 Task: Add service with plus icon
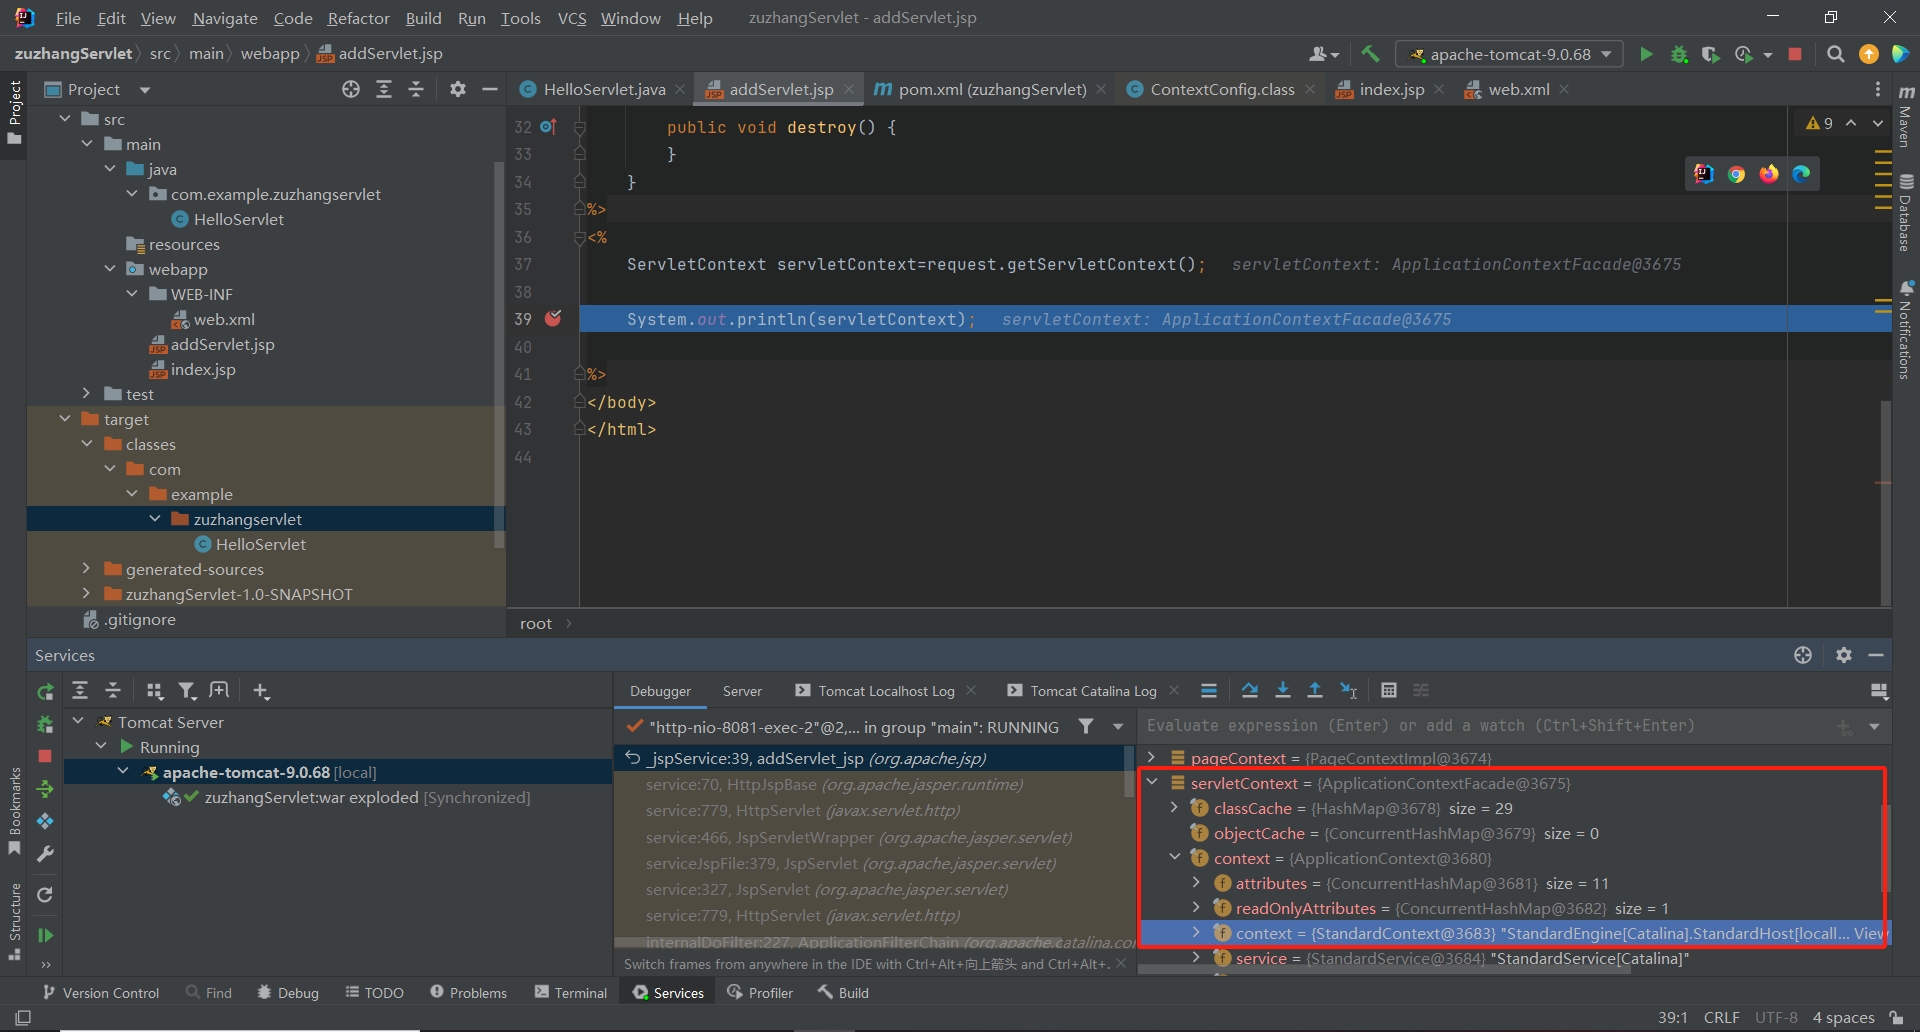[x=261, y=691]
